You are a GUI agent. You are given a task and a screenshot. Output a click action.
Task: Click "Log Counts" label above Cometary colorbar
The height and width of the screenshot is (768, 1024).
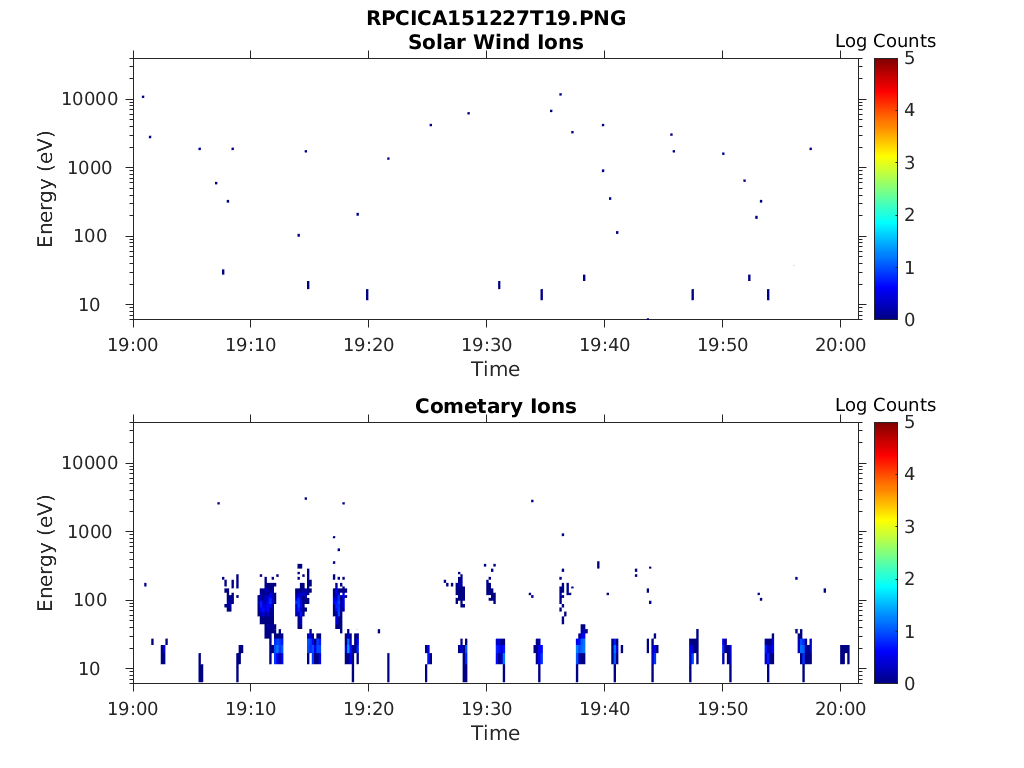pos(885,405)
